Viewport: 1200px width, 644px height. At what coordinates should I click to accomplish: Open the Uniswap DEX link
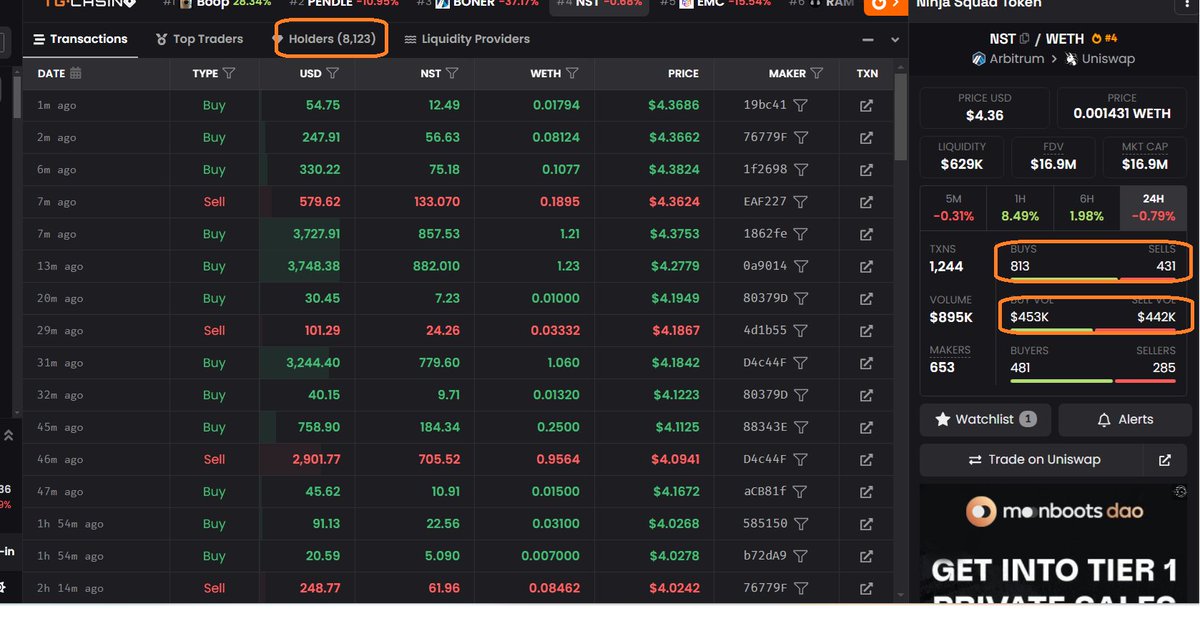(x=1101, y=59)
